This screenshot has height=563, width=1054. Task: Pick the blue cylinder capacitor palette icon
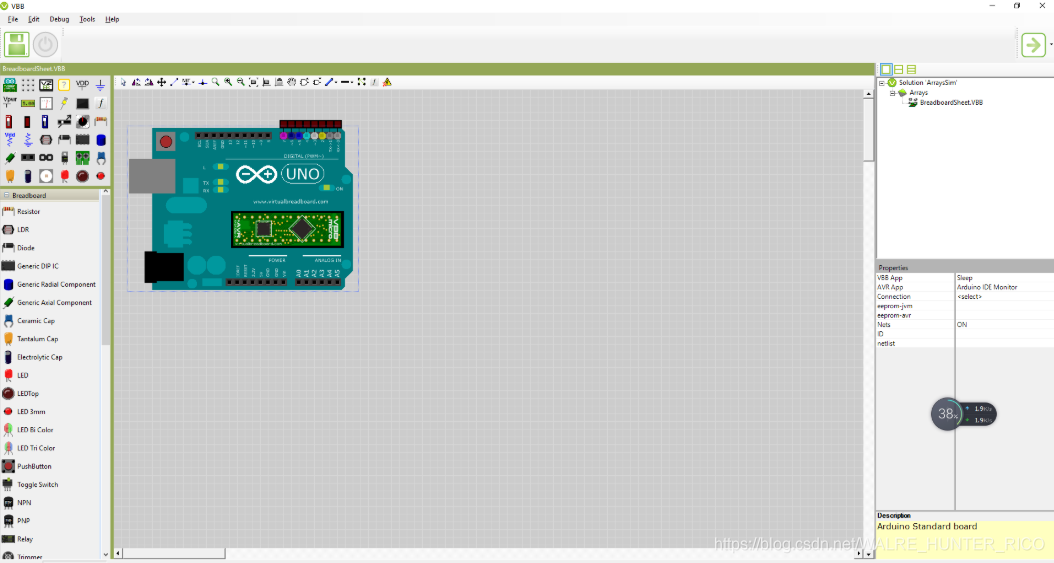[100, 140]
